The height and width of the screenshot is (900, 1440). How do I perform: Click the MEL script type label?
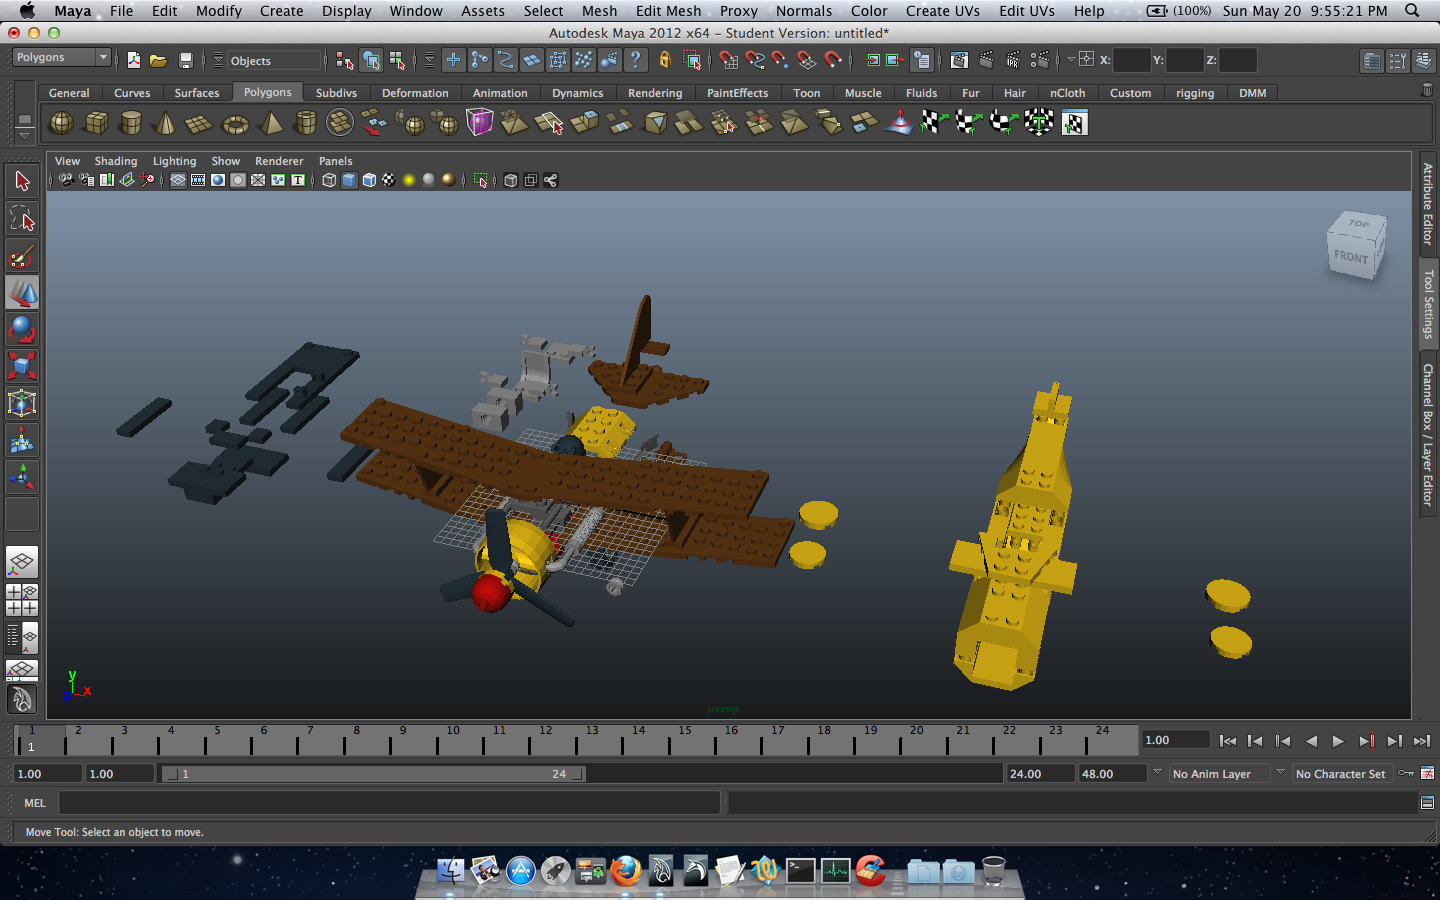tap(35, 803)
